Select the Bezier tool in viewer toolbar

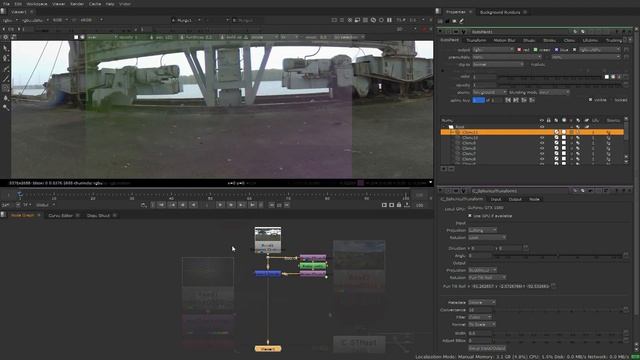point(5,68)
